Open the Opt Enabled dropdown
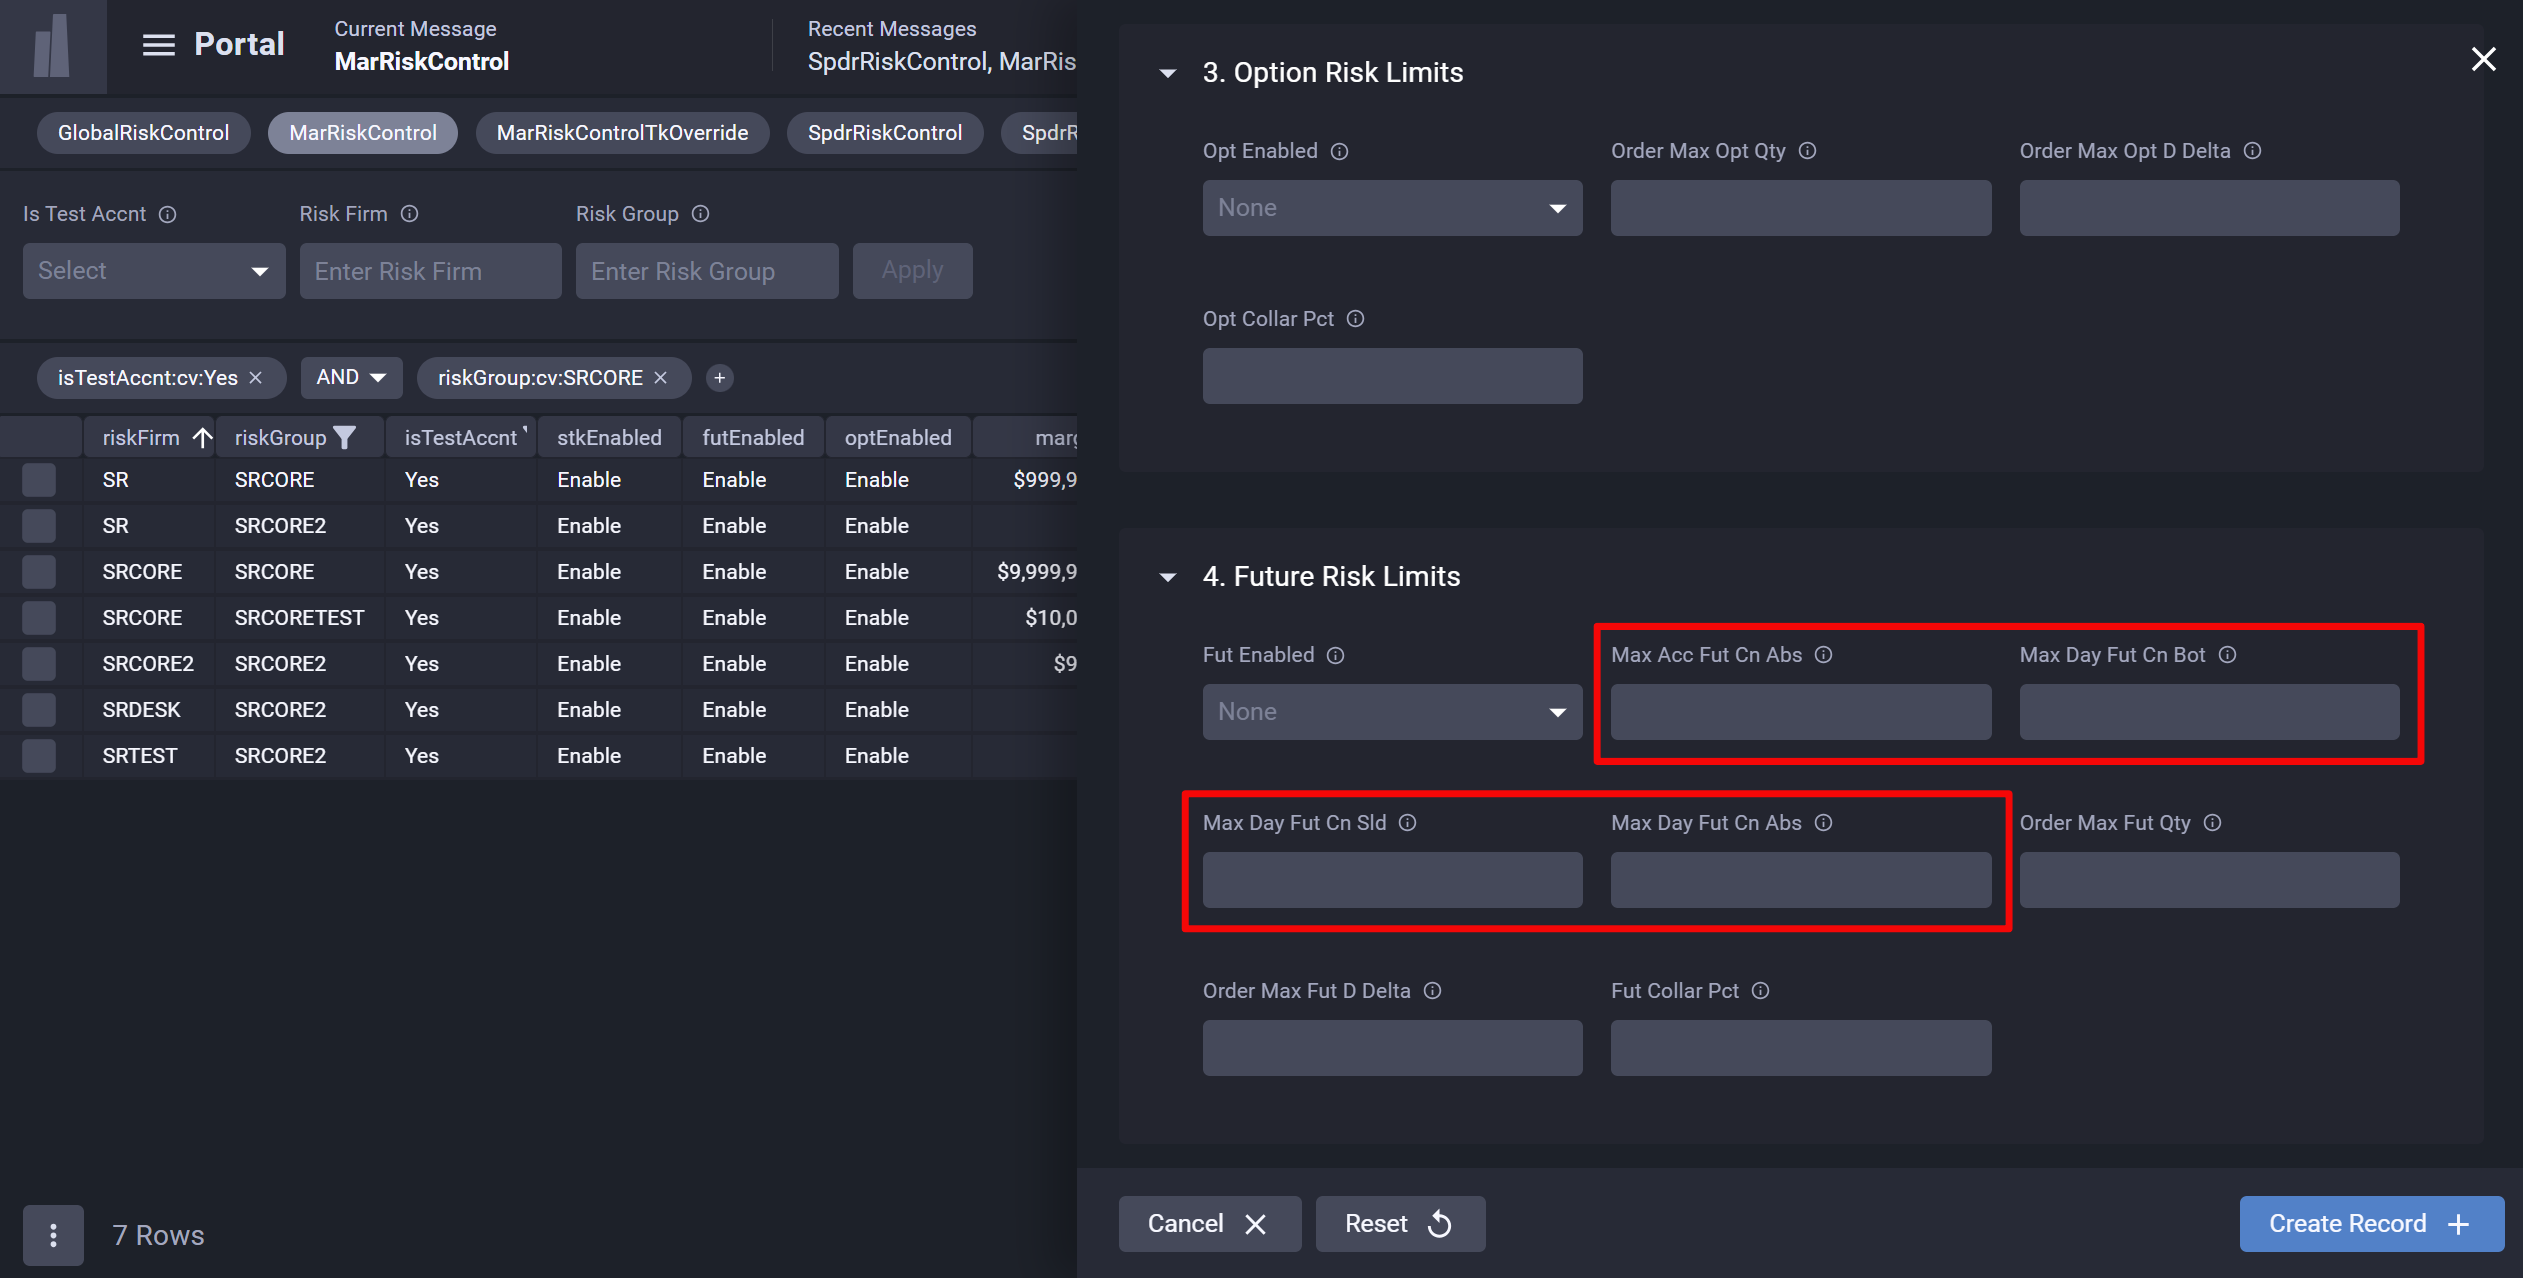Viewport: 2523px width, 1278px height. click(1392, 208)
